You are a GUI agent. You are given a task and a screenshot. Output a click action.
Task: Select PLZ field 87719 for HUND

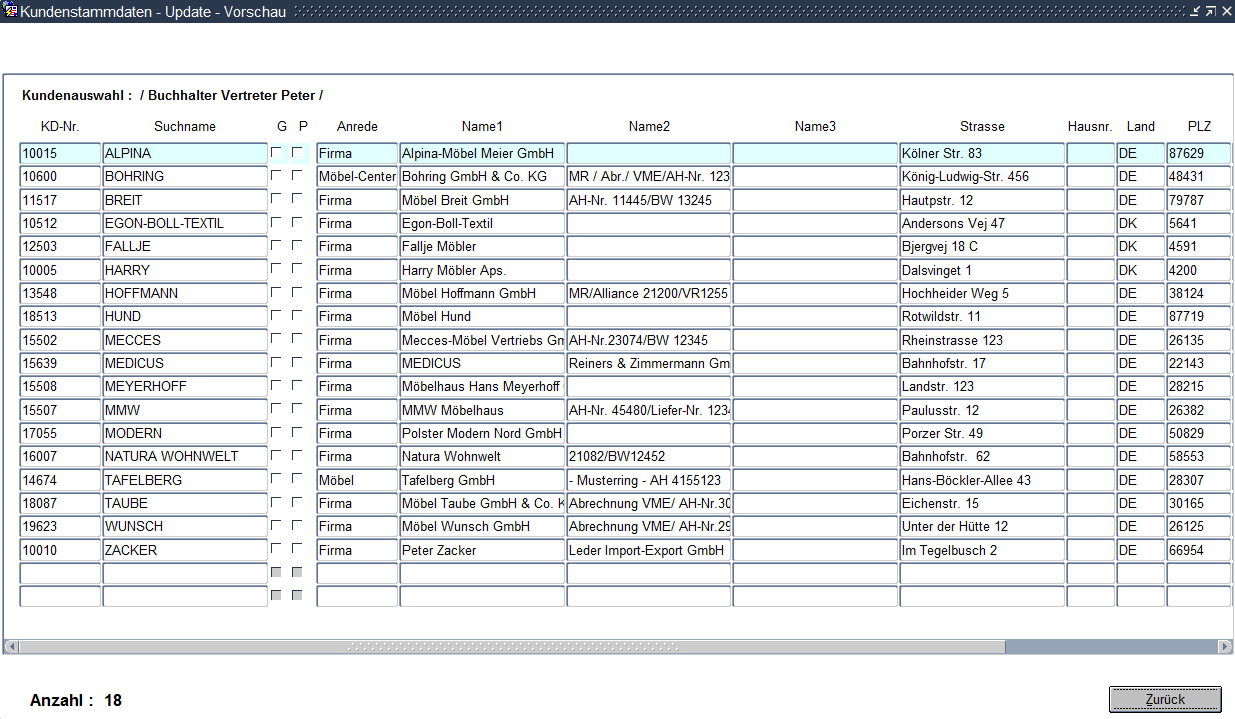tap(1197, 317)
